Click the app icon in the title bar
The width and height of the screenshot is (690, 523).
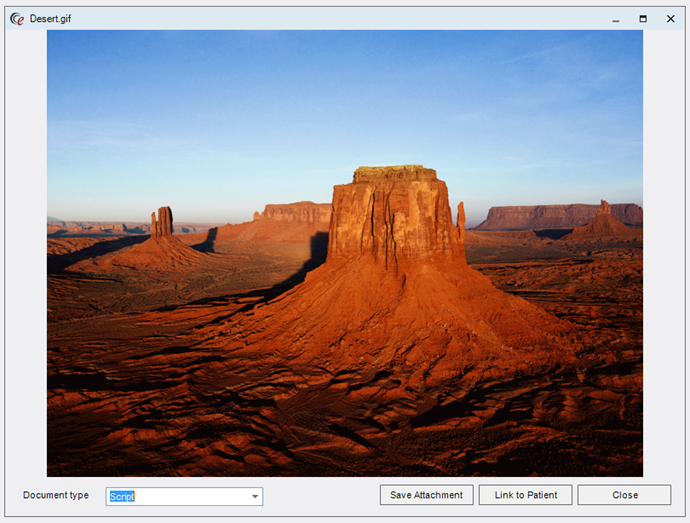point(17,18)
